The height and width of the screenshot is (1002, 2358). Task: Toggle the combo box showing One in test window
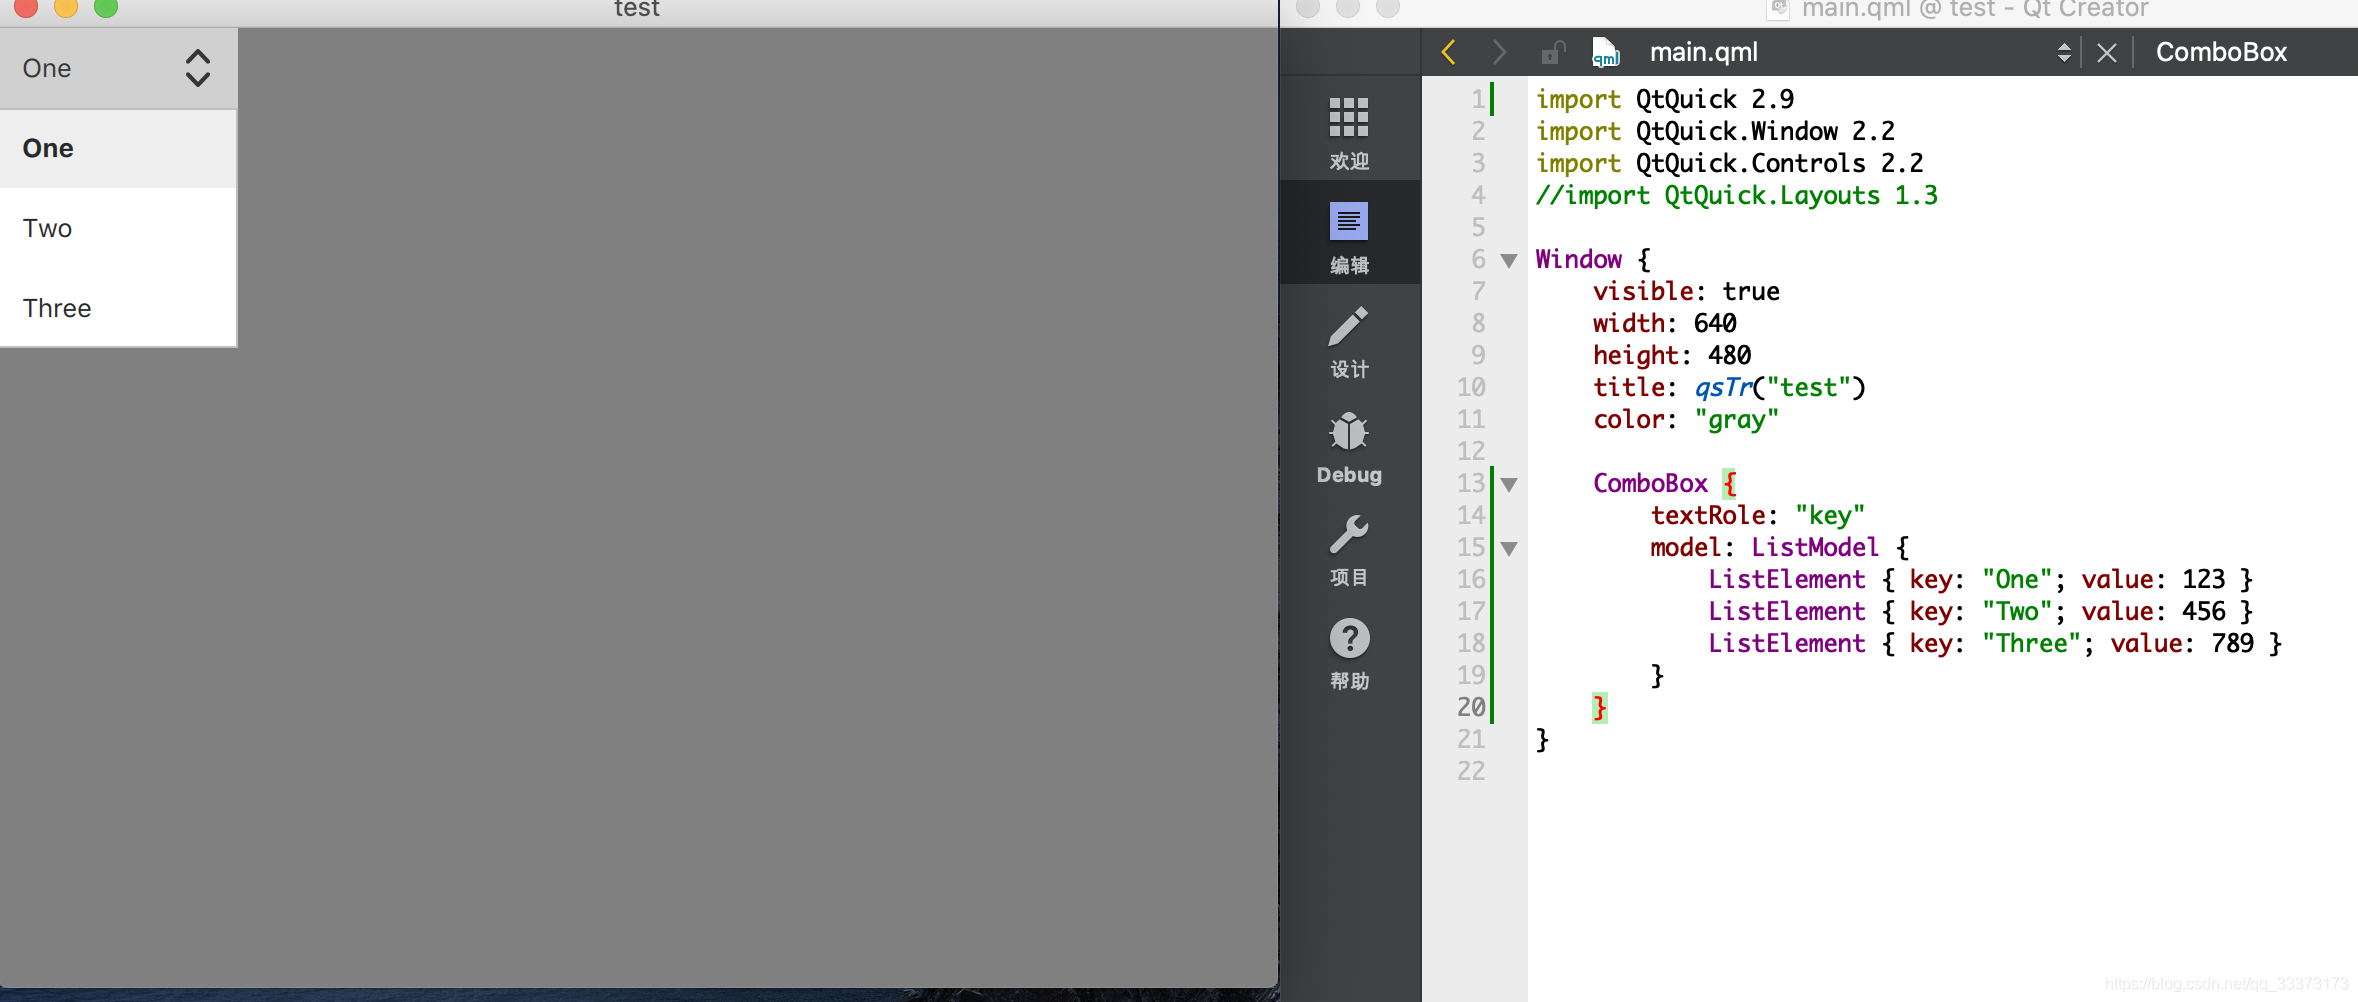[118, 68]
